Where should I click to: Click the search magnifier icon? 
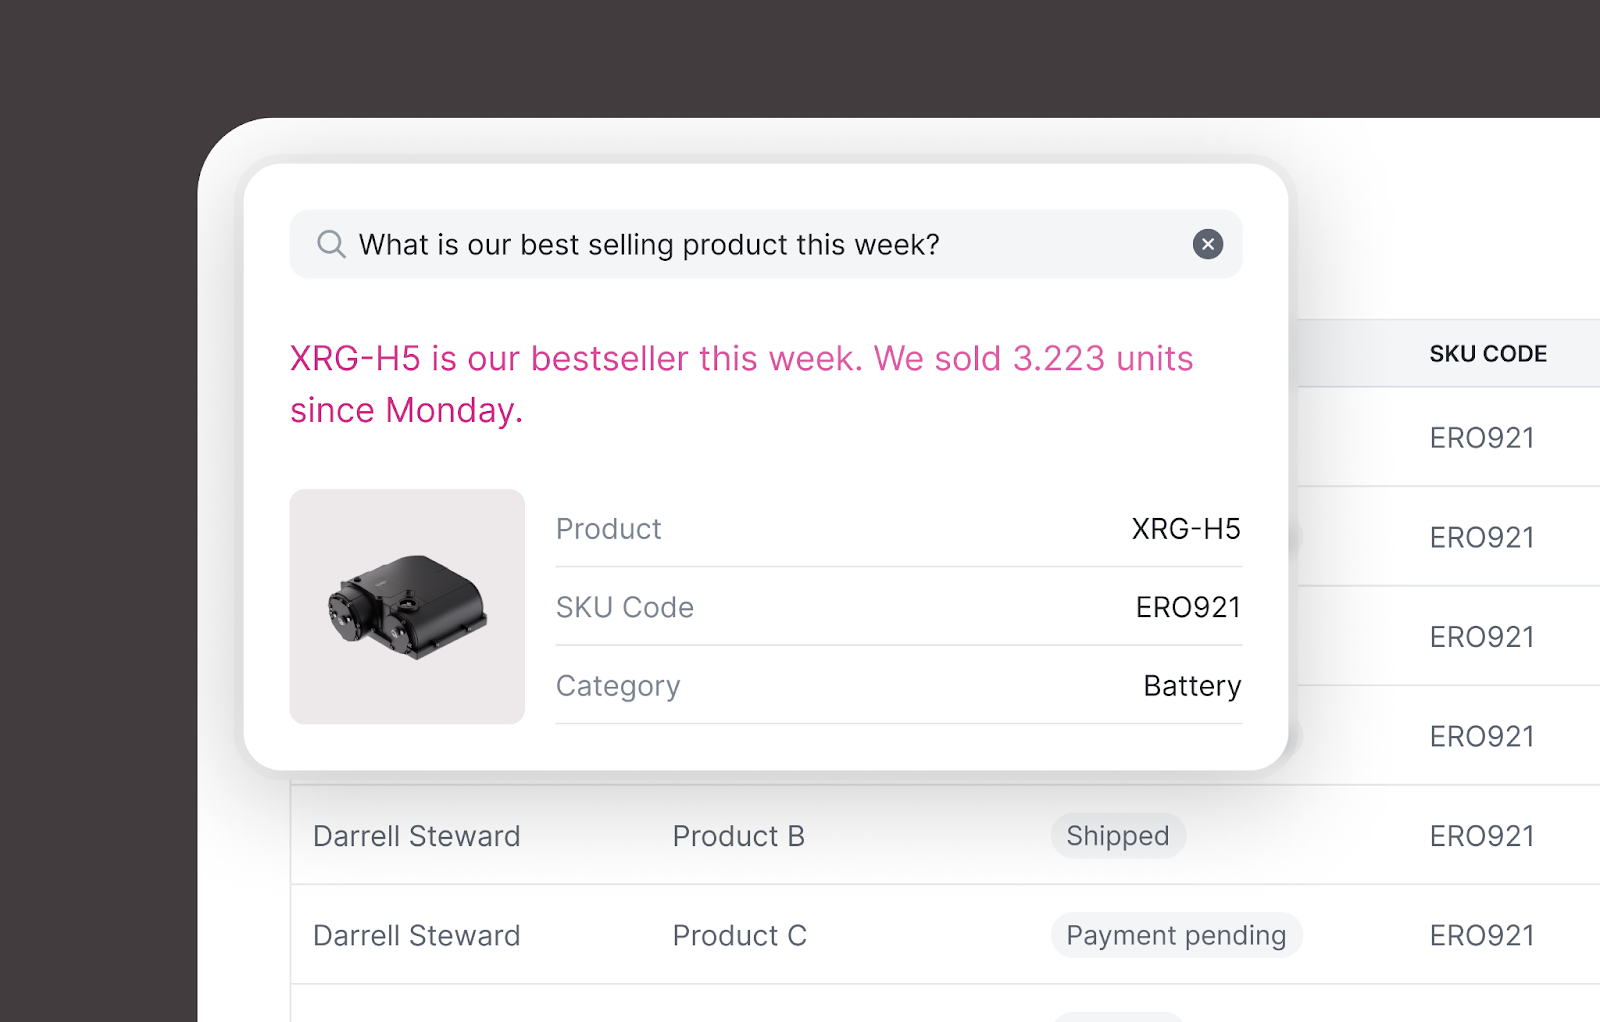click(x=331, y=244)
